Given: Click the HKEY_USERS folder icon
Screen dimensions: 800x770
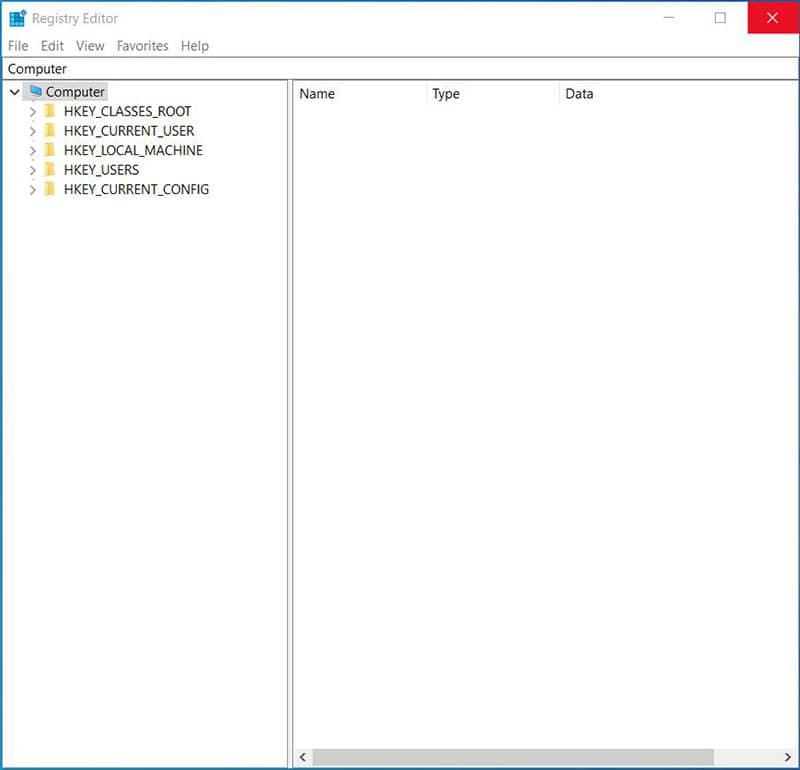Looking at the screenshot, I should (x=50, y=170).
